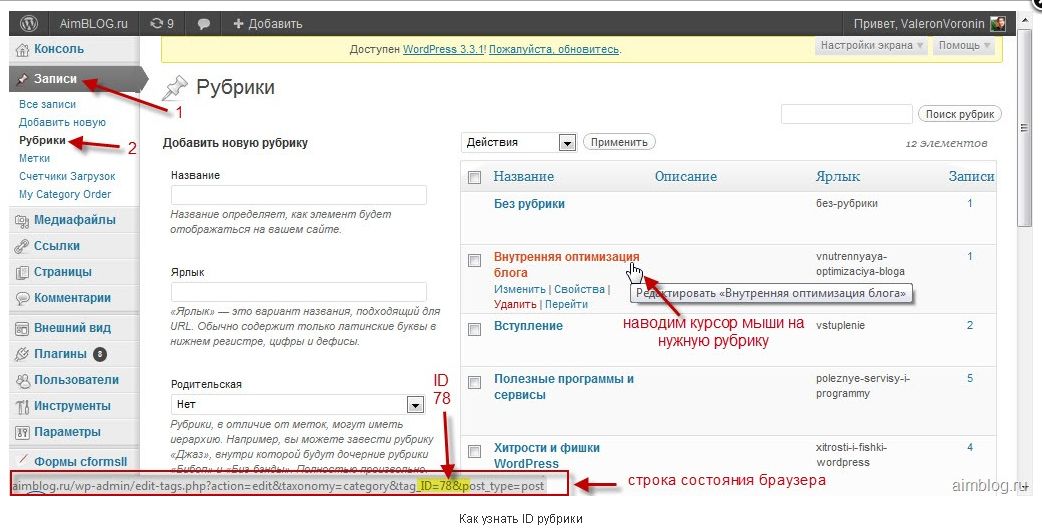This screenshot has width=1042, height=529.
Task: Focus the Название input field
Action: [x=298, y=195]
